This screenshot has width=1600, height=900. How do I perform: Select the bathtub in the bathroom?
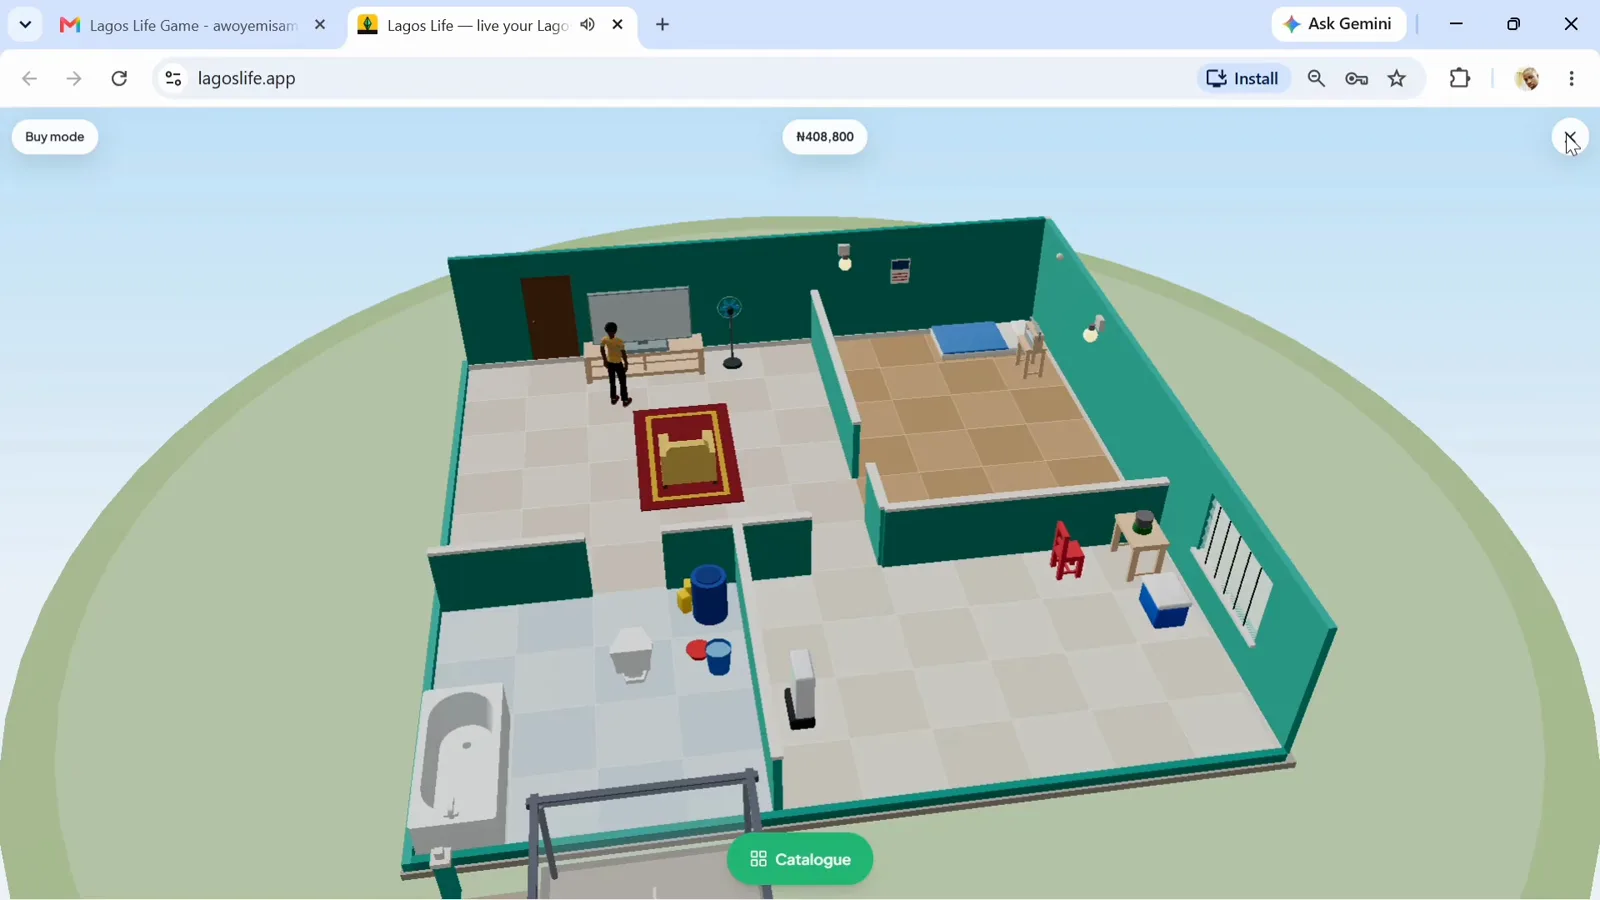(459, 766)
